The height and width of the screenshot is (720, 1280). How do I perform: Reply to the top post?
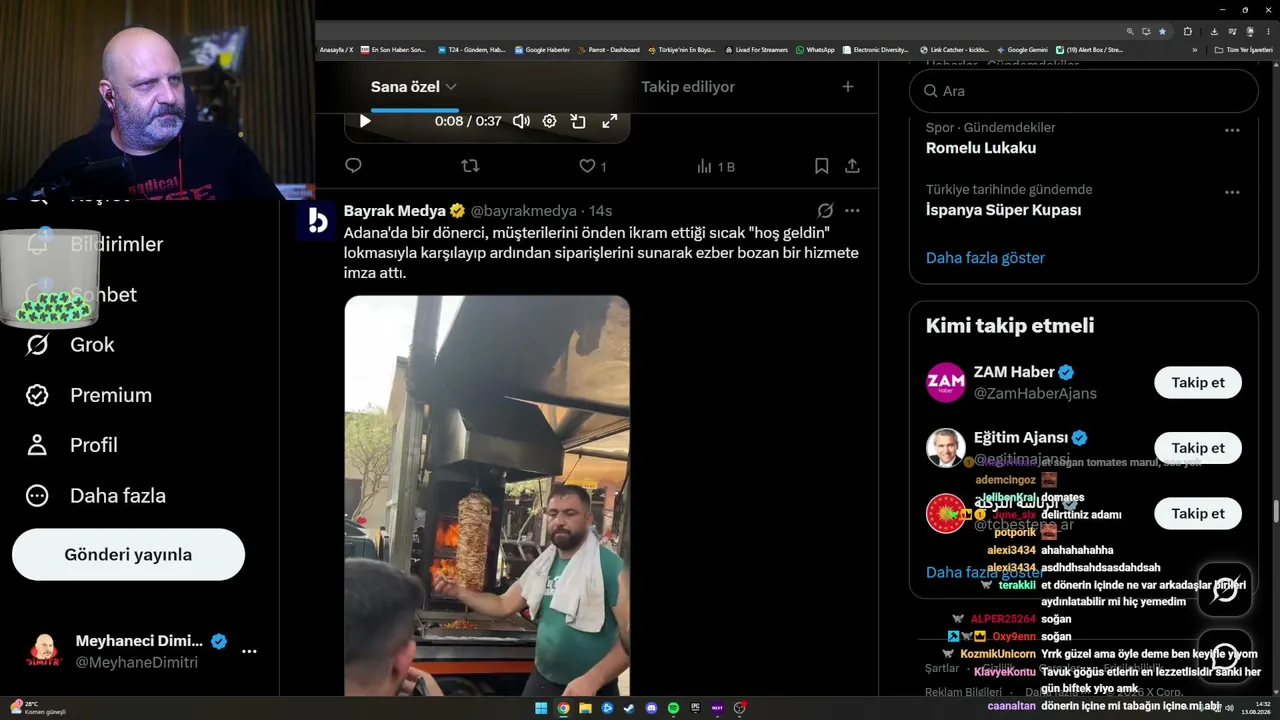coord(353,166)
